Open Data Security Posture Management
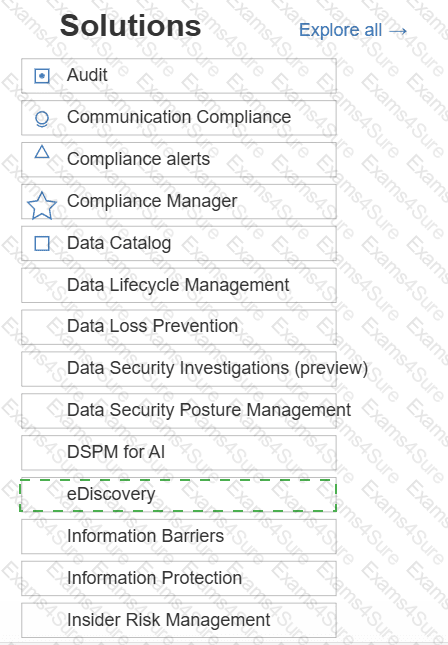The height and width of the screenshot is (645, 448). [x=179, y=411]
